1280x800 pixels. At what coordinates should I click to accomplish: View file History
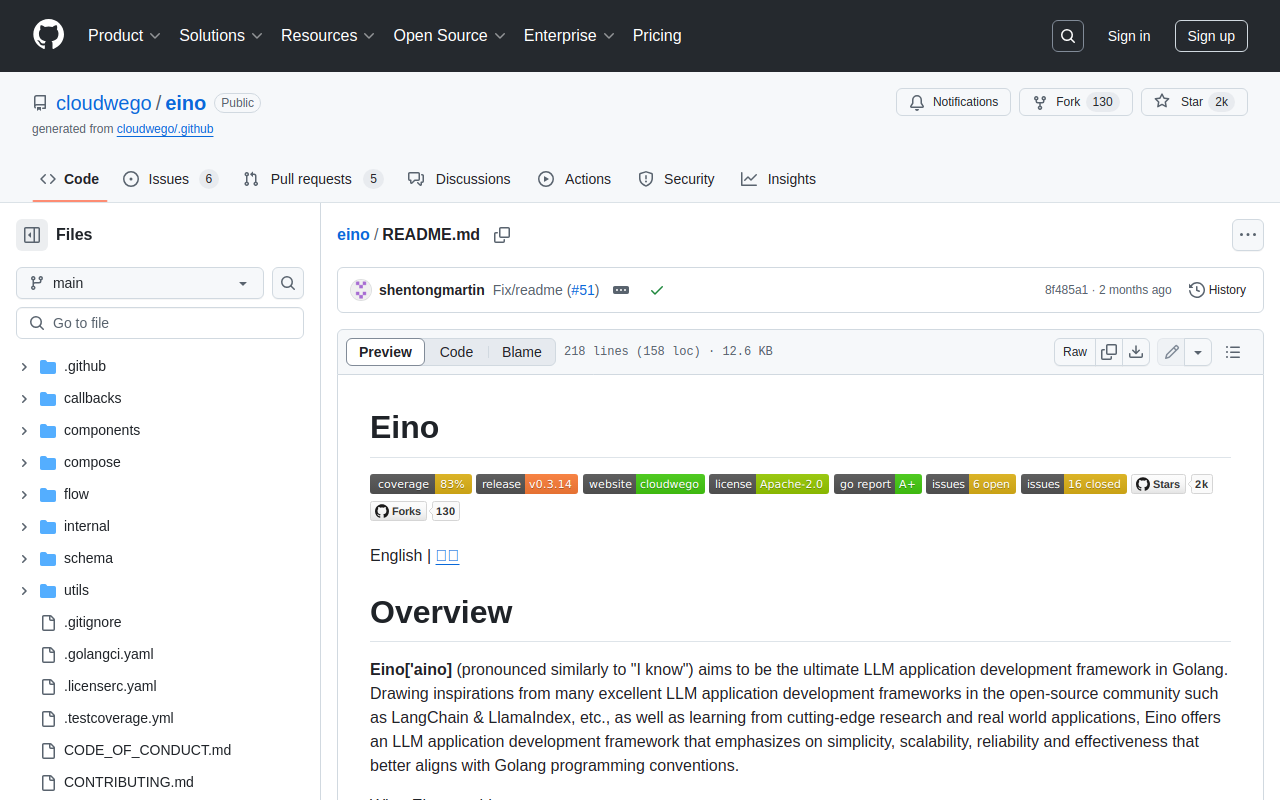(x=1217, y=290)
